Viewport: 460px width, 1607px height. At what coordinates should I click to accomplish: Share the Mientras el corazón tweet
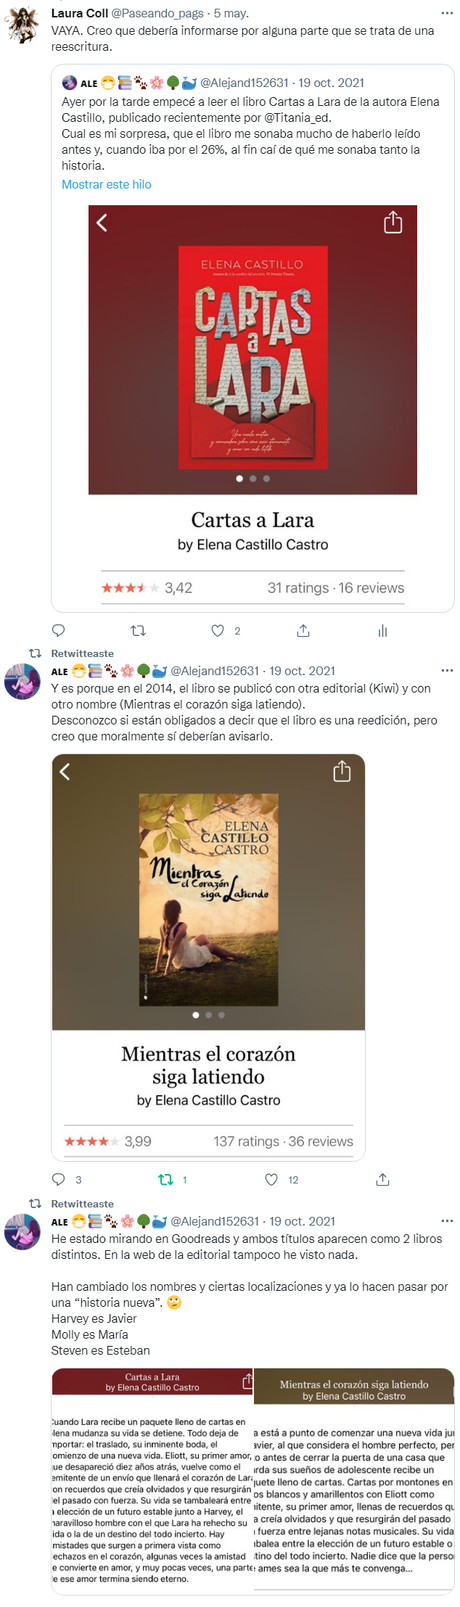click(x=382, y=1180)
